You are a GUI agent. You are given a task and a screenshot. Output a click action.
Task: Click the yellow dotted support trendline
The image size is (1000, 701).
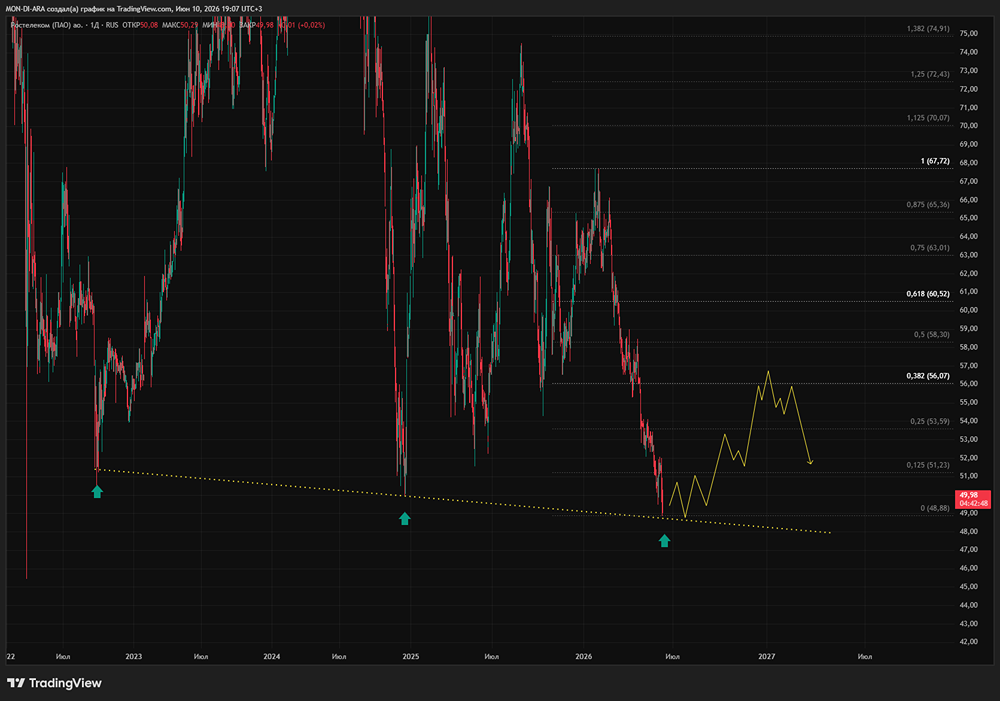click(x=462, y=501)
